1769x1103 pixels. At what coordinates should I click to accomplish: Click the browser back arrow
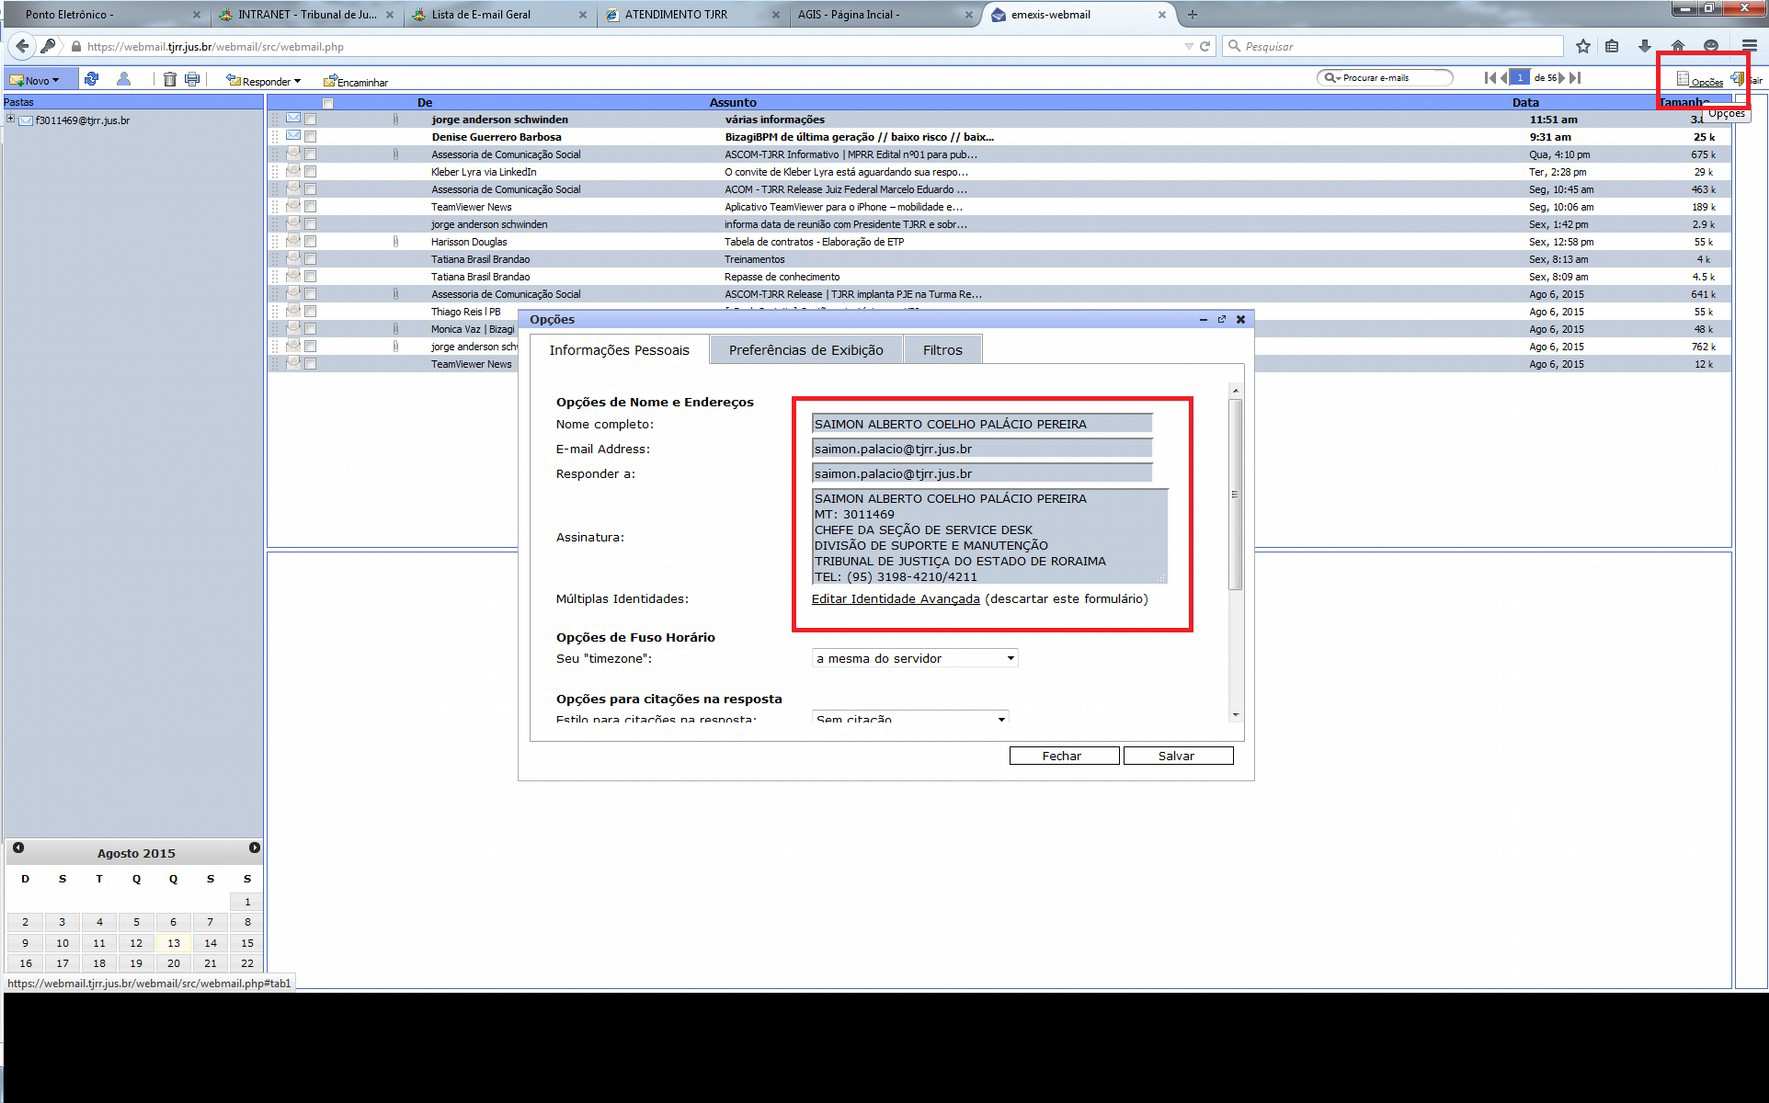(22, 46)
